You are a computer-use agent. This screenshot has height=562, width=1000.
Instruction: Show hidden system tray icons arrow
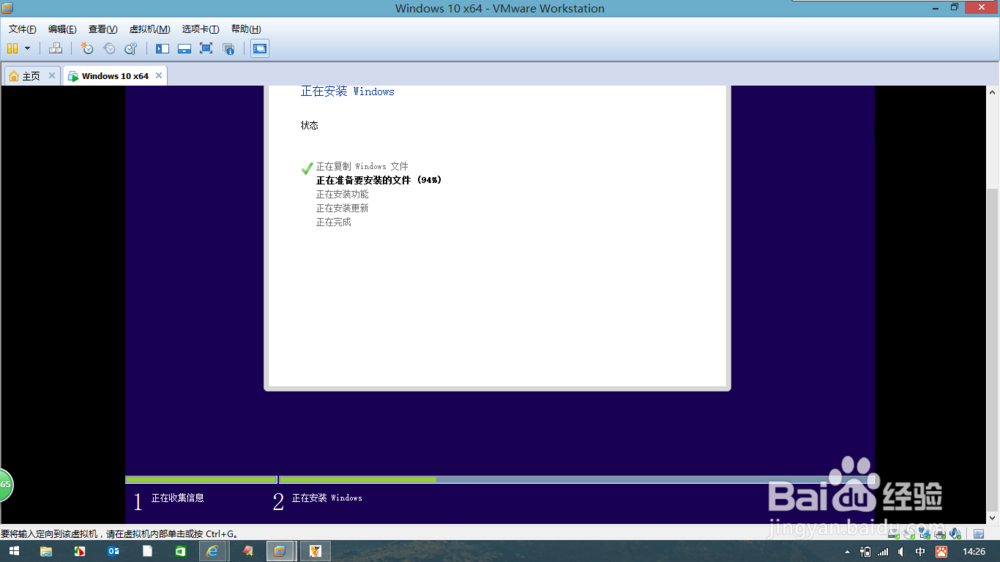(847, 552)
